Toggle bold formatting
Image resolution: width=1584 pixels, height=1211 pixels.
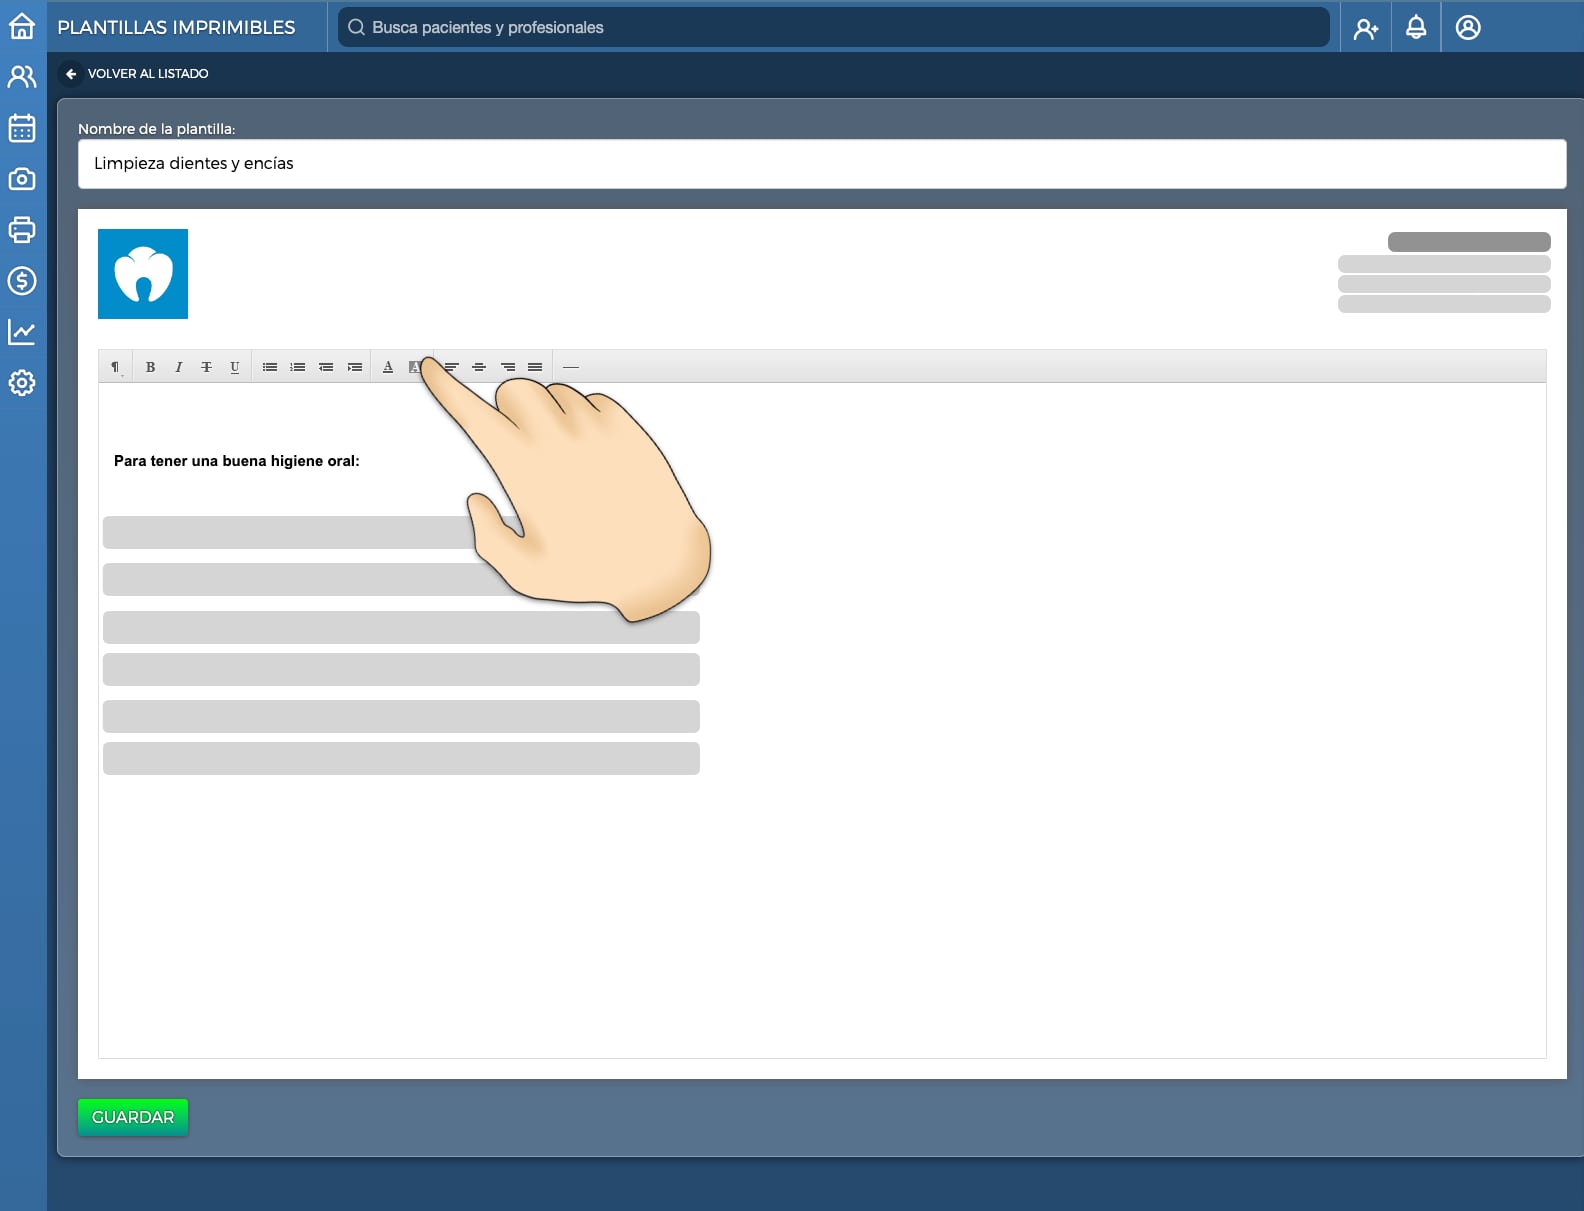click(x=150, y=367)
